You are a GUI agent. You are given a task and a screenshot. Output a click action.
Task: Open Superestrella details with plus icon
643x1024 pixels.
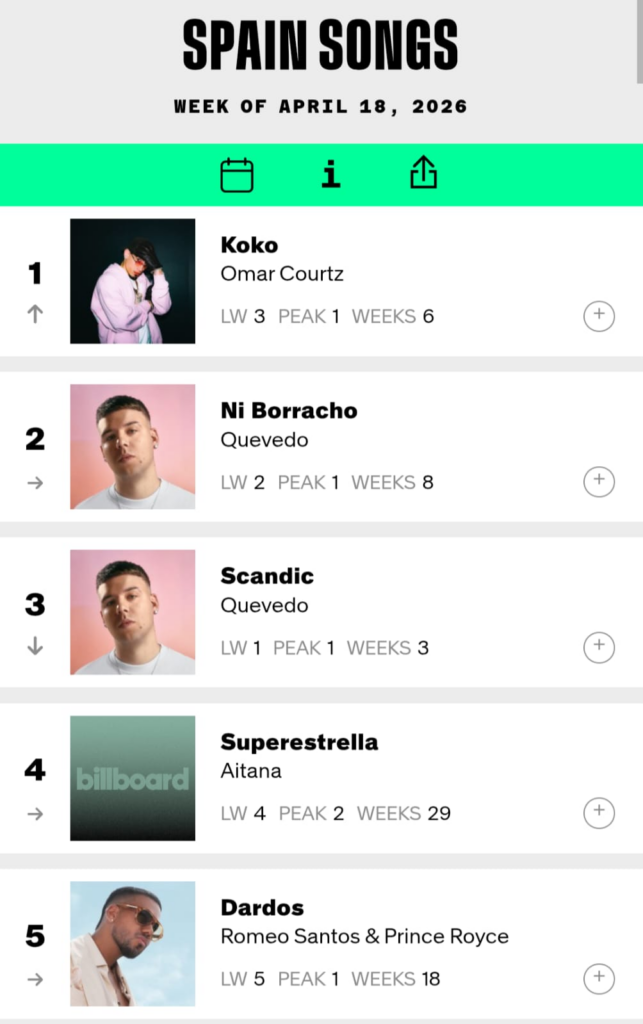pos(599,813)
